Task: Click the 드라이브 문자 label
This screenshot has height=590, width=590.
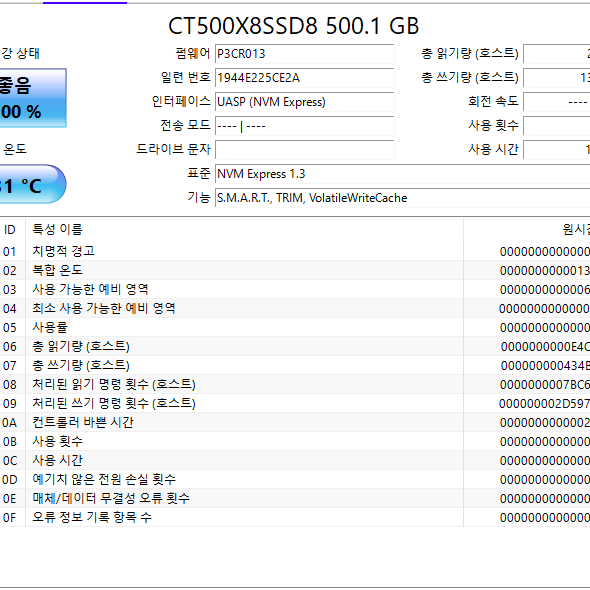Action: (173, 149)
